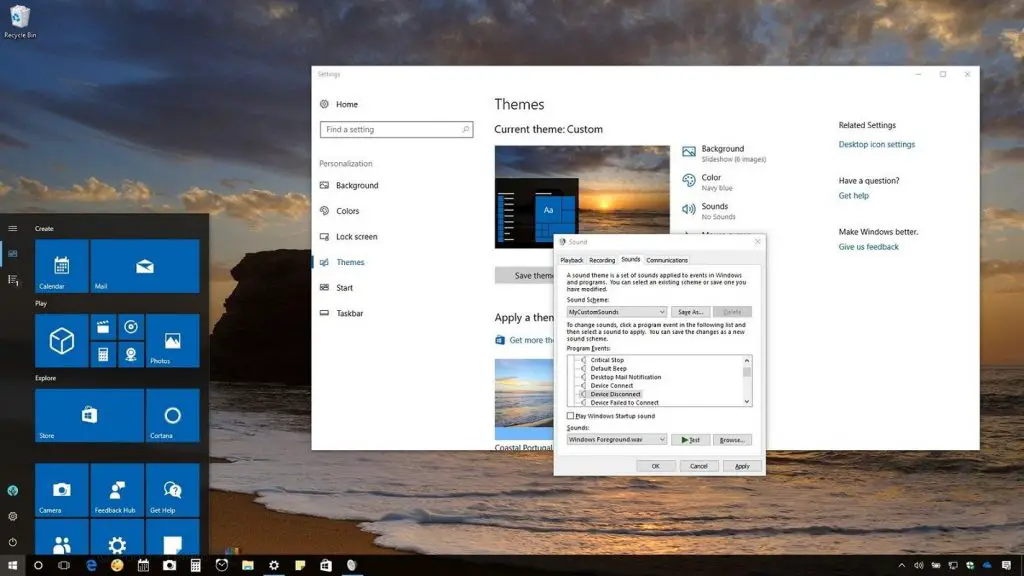This screenshot has height=576, width=1024.
Task: Click the Color Navy blue setting
Action: tap(711, 178)
